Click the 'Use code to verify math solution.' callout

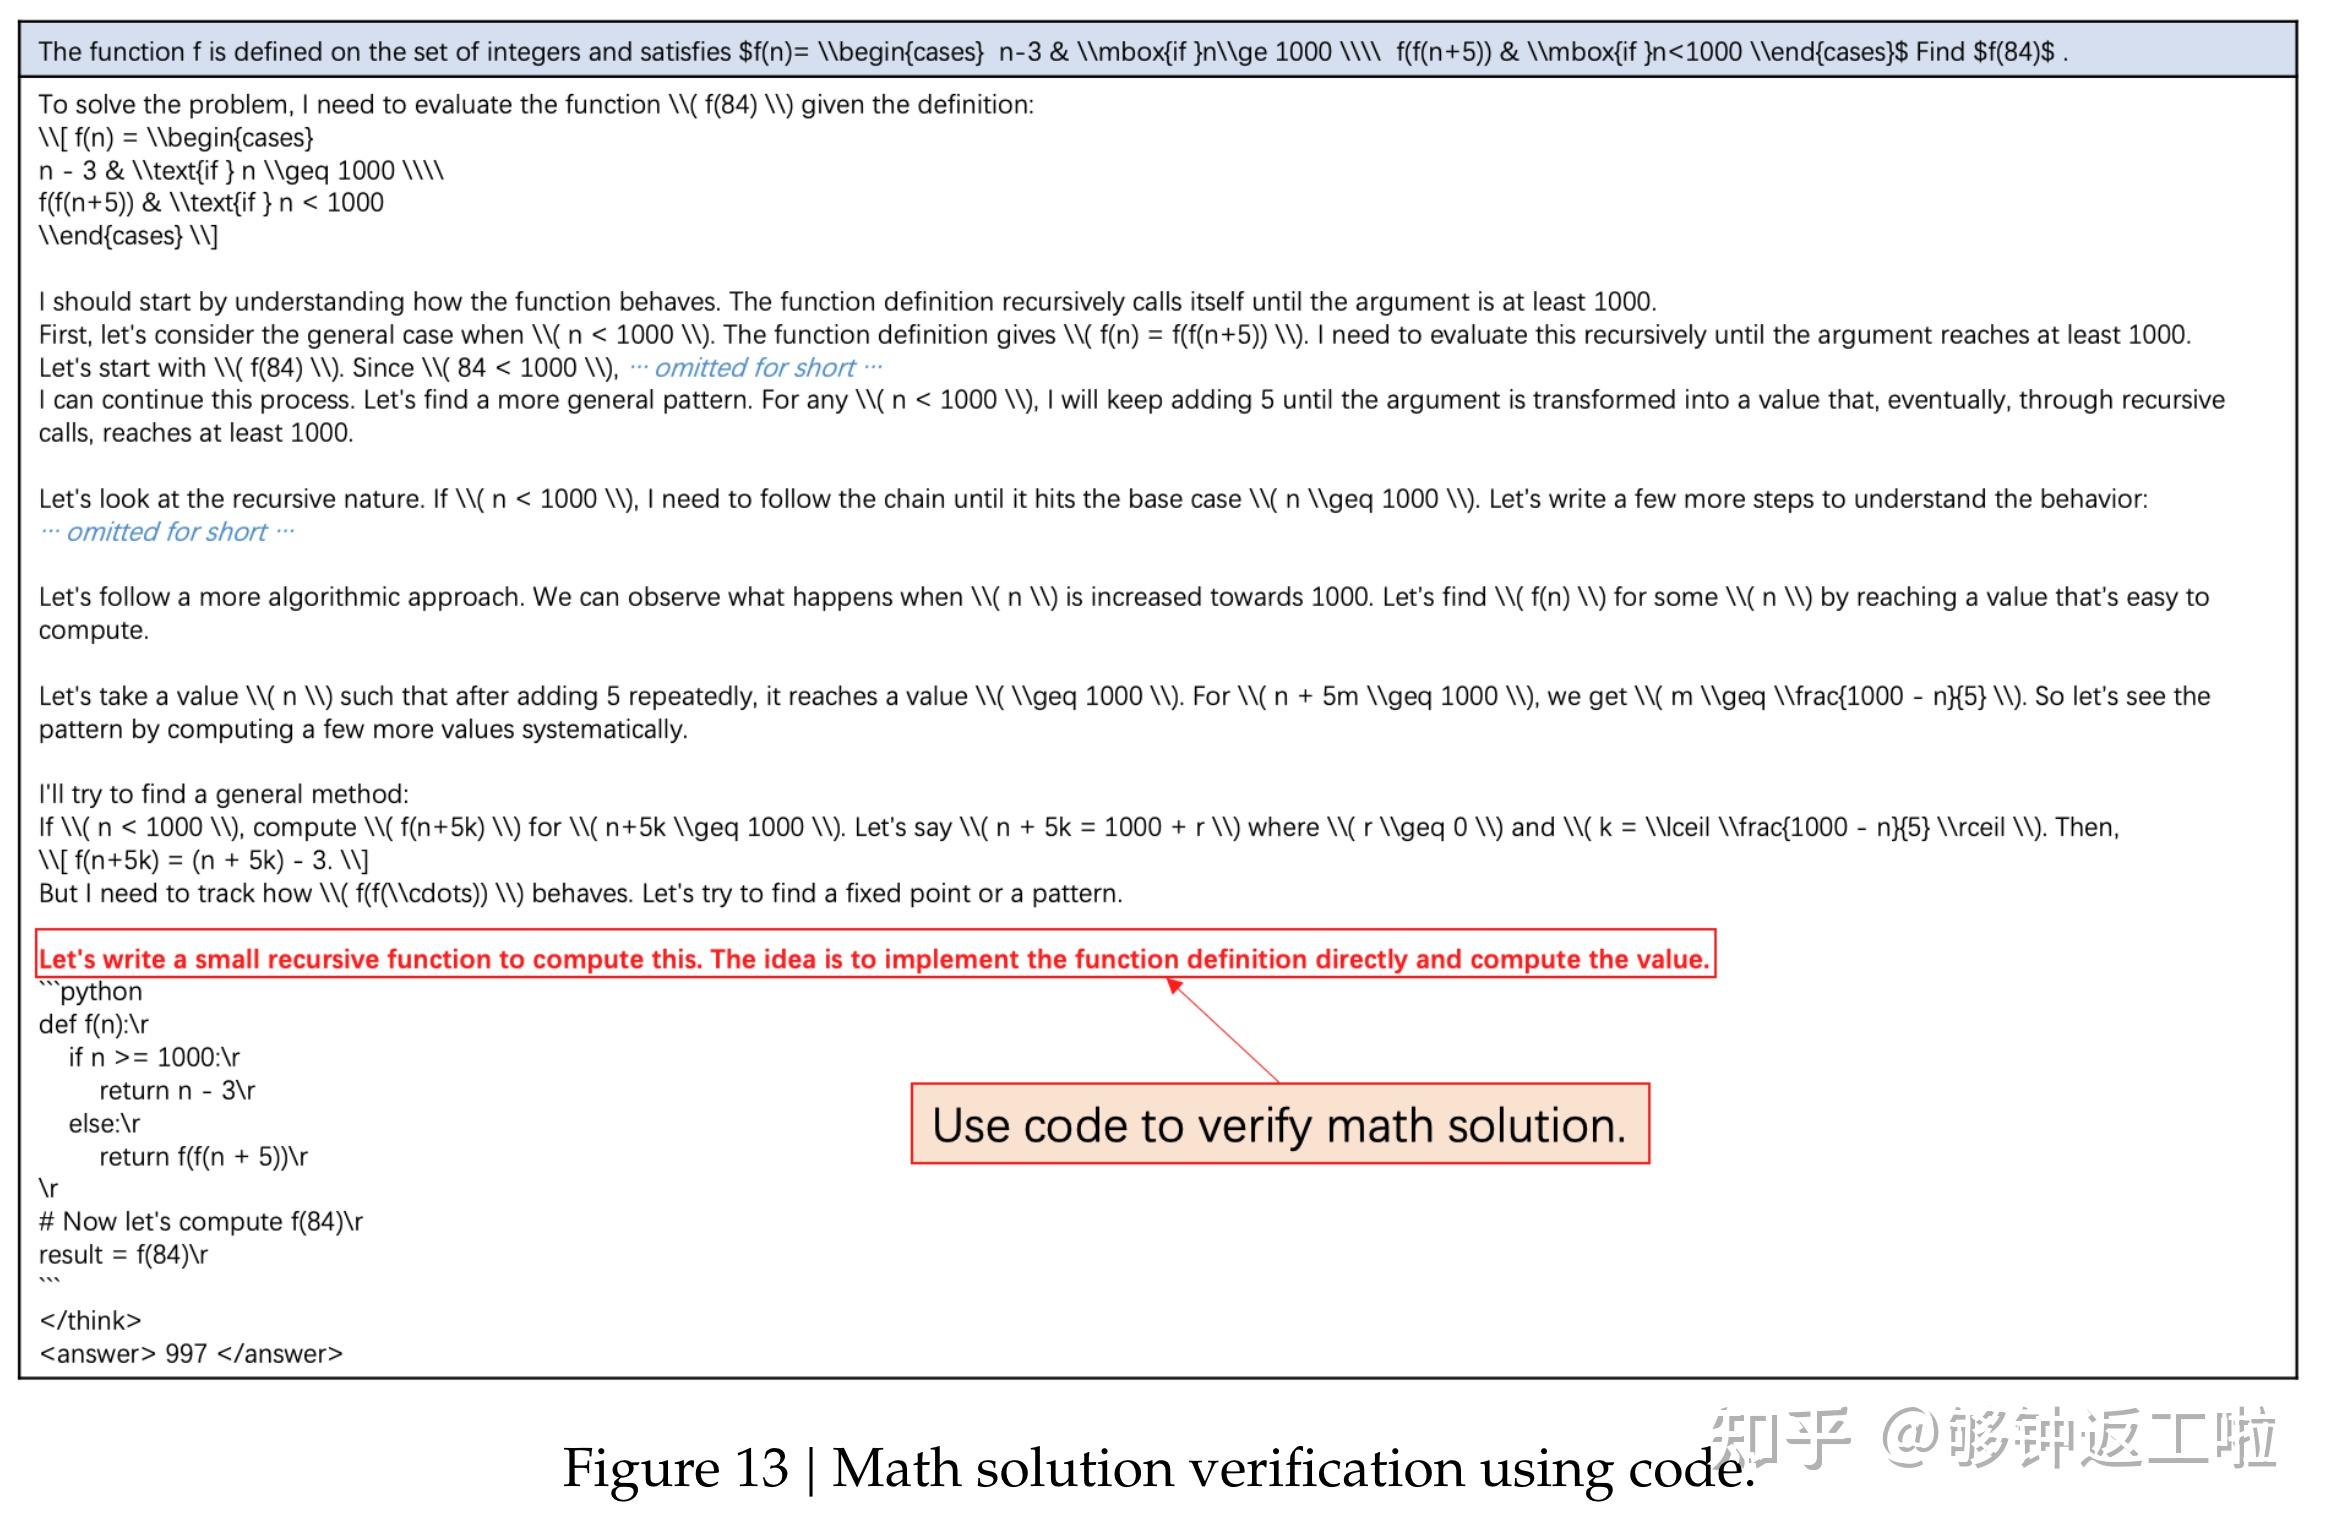(x=1279, y=1124)
